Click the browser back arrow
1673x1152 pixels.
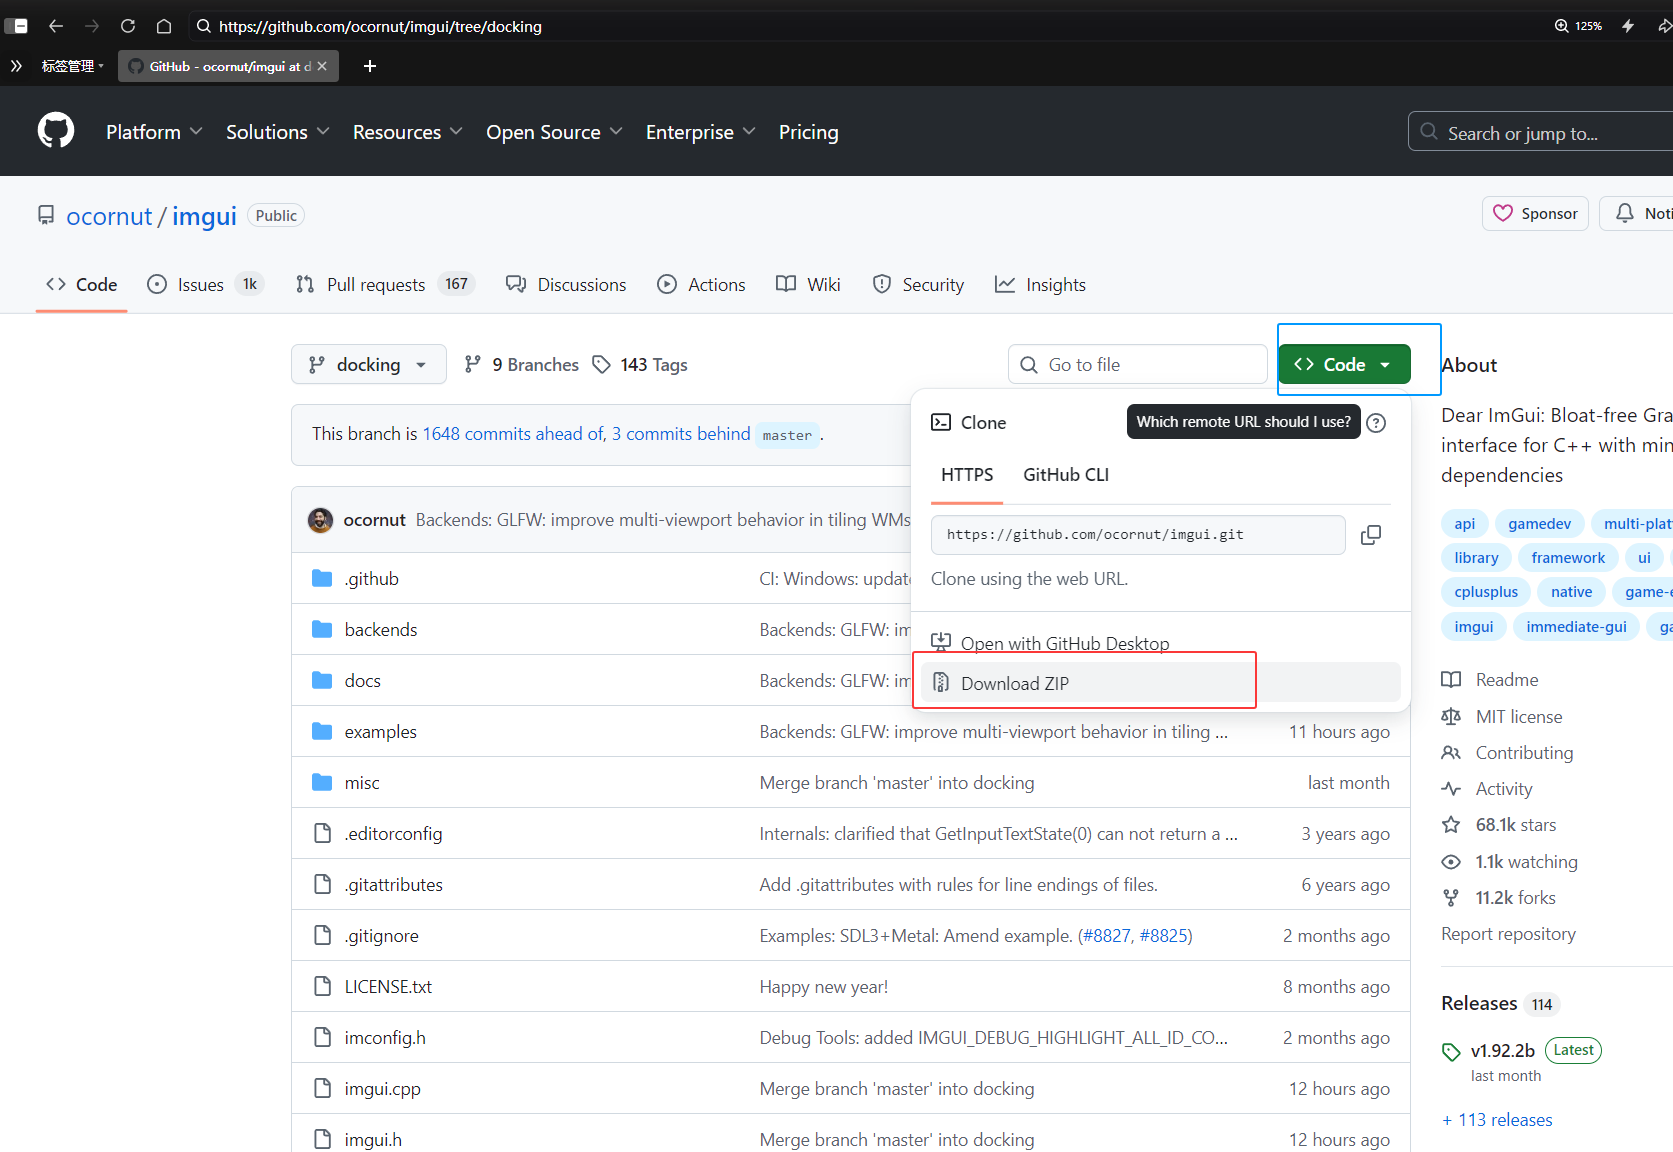click(x=56, y=26)
